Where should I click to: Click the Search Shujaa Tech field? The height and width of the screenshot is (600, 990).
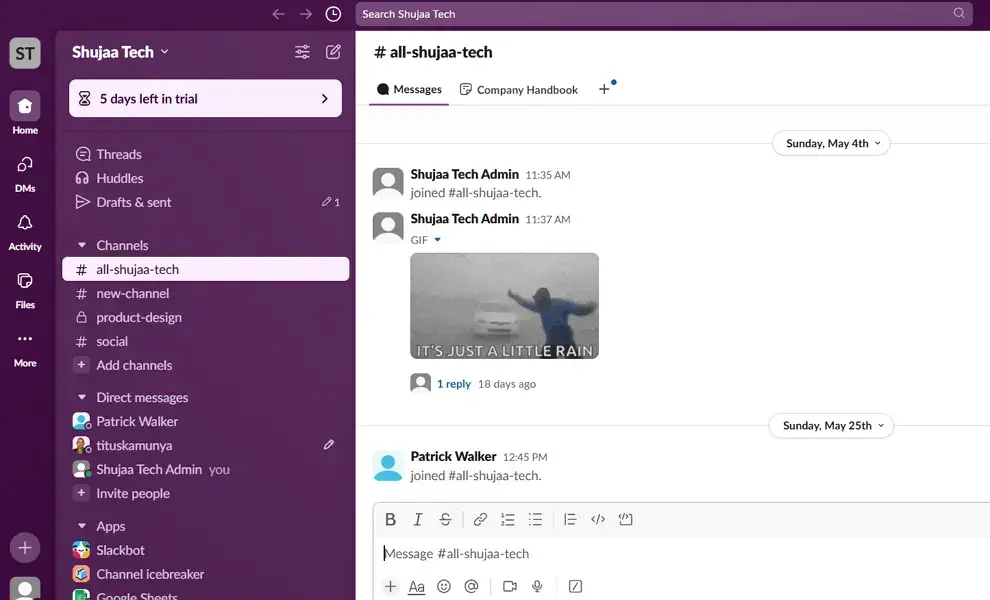tap(664, 14)
